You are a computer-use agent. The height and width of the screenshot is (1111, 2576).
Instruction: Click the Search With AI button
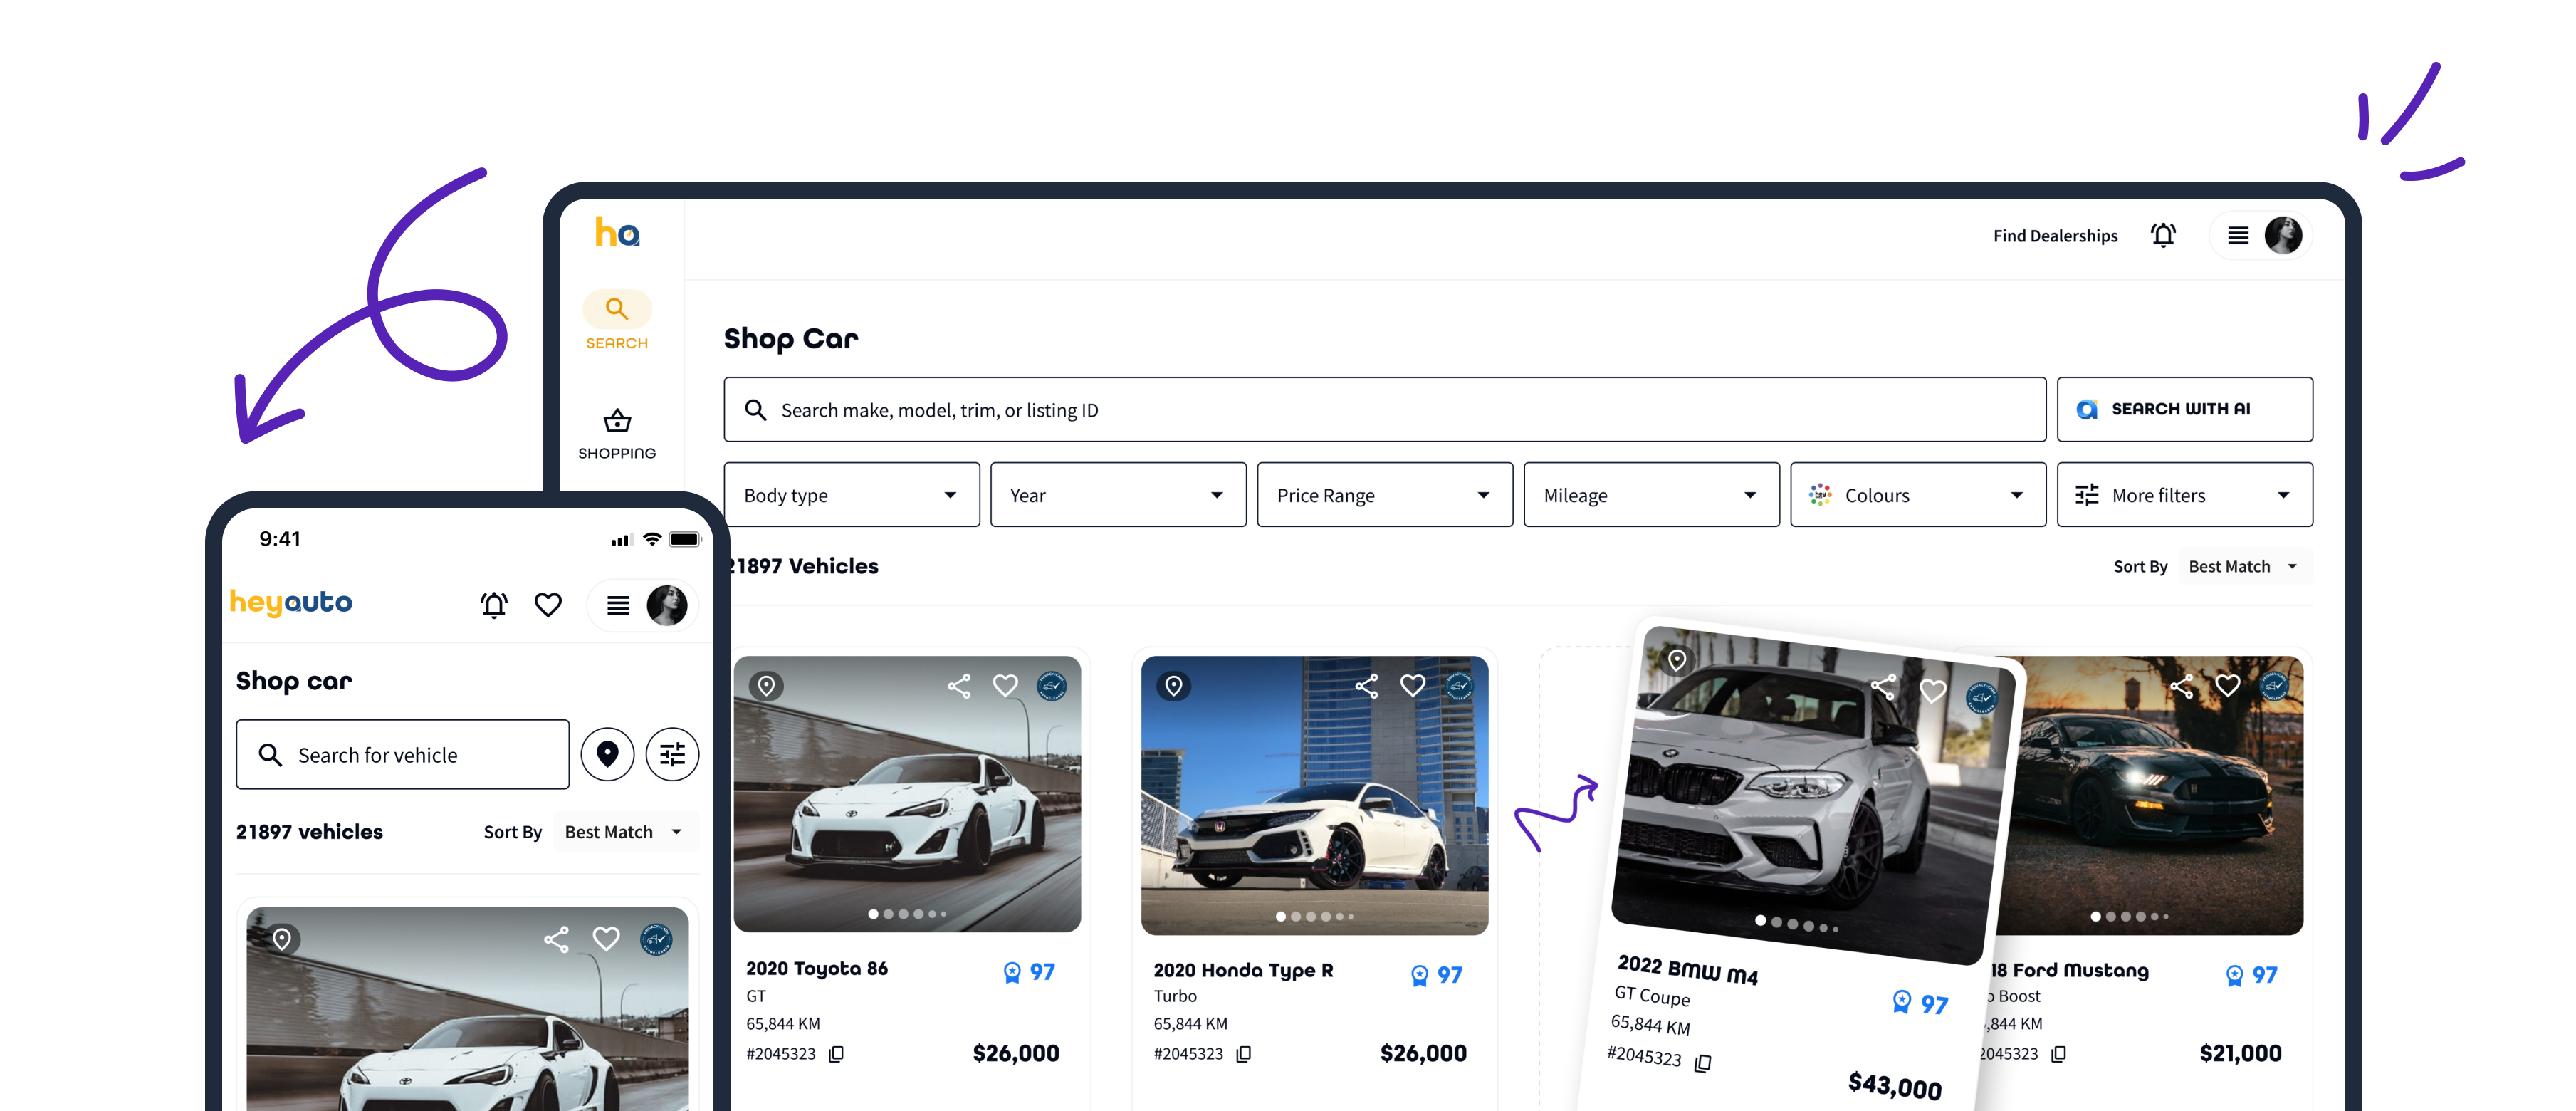tap(2184, 409)
